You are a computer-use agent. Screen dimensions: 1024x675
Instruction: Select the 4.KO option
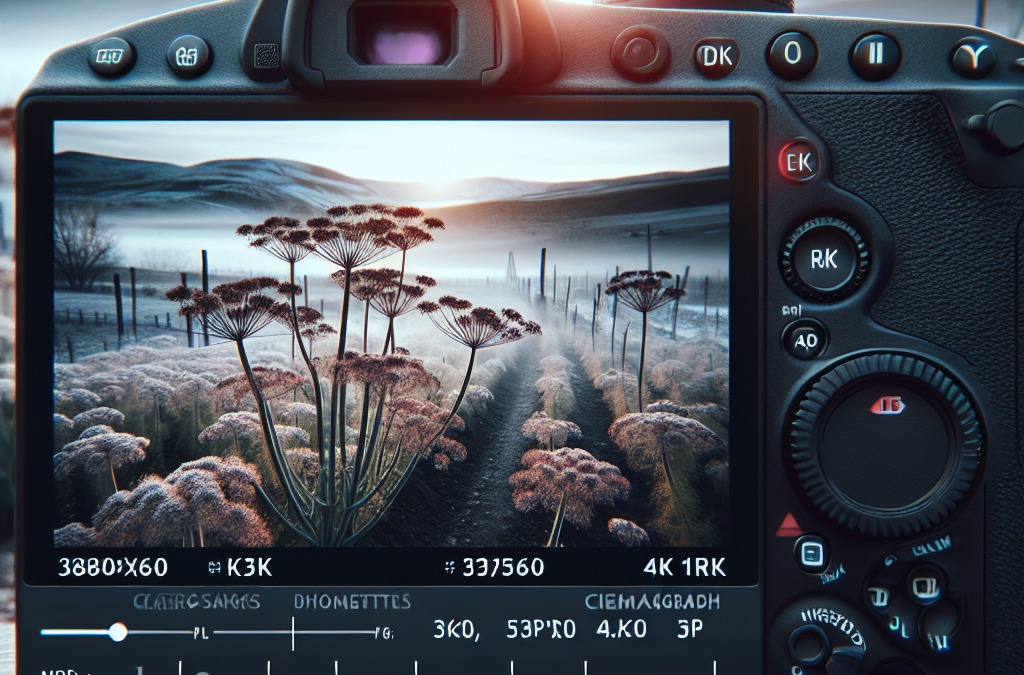tap(622, 629)
